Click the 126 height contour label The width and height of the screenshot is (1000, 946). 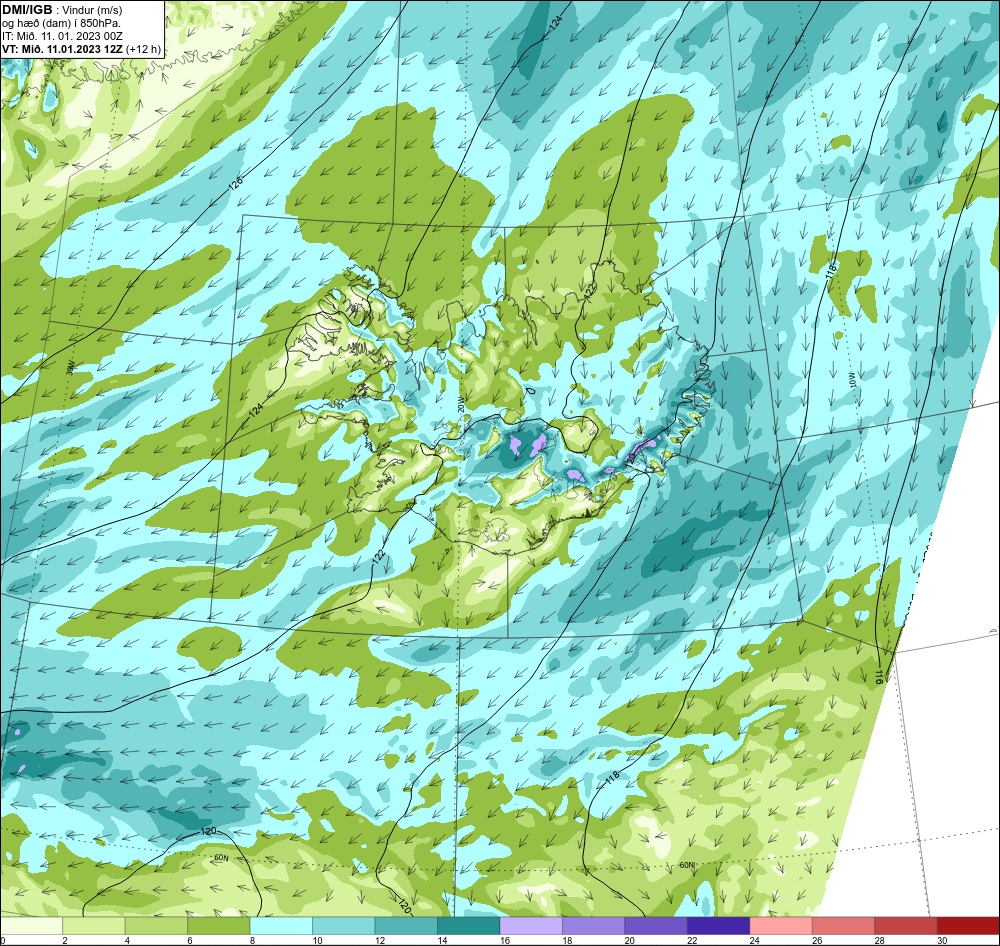236,184
